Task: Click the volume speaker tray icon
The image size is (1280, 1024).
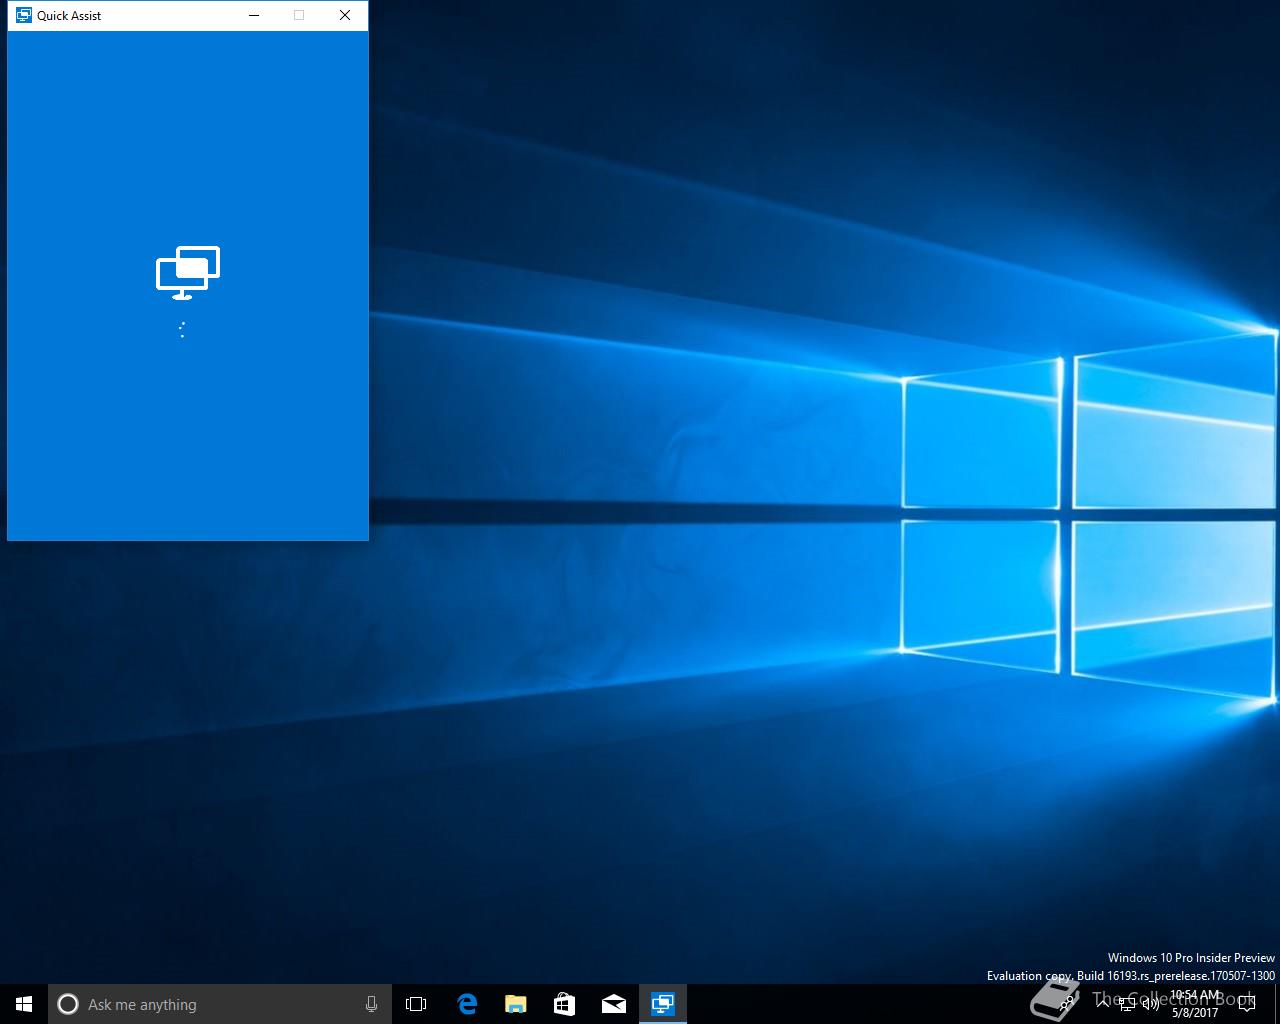Action: [1151, 1004]
